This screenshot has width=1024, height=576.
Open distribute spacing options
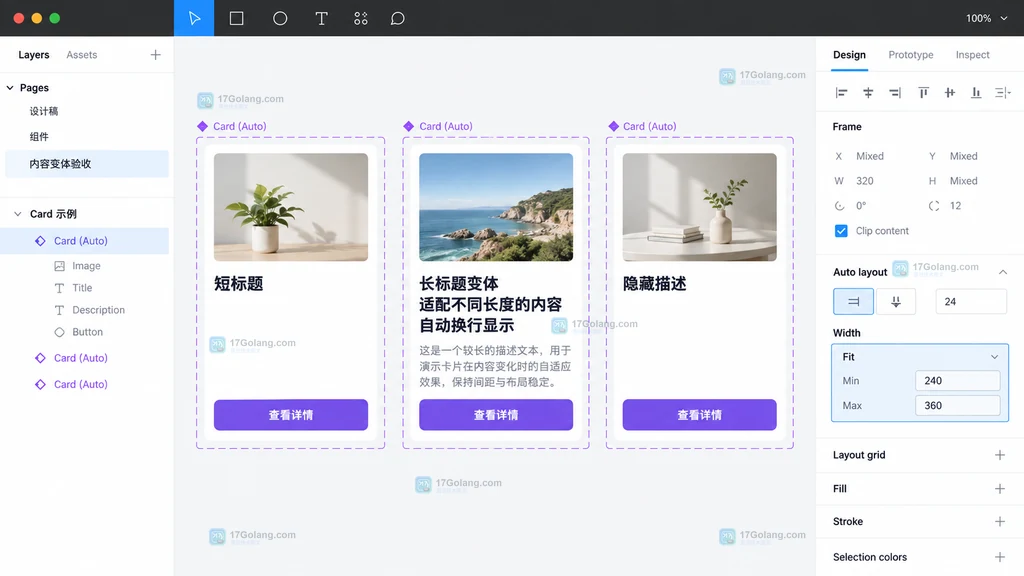(x=1003, y=93)
